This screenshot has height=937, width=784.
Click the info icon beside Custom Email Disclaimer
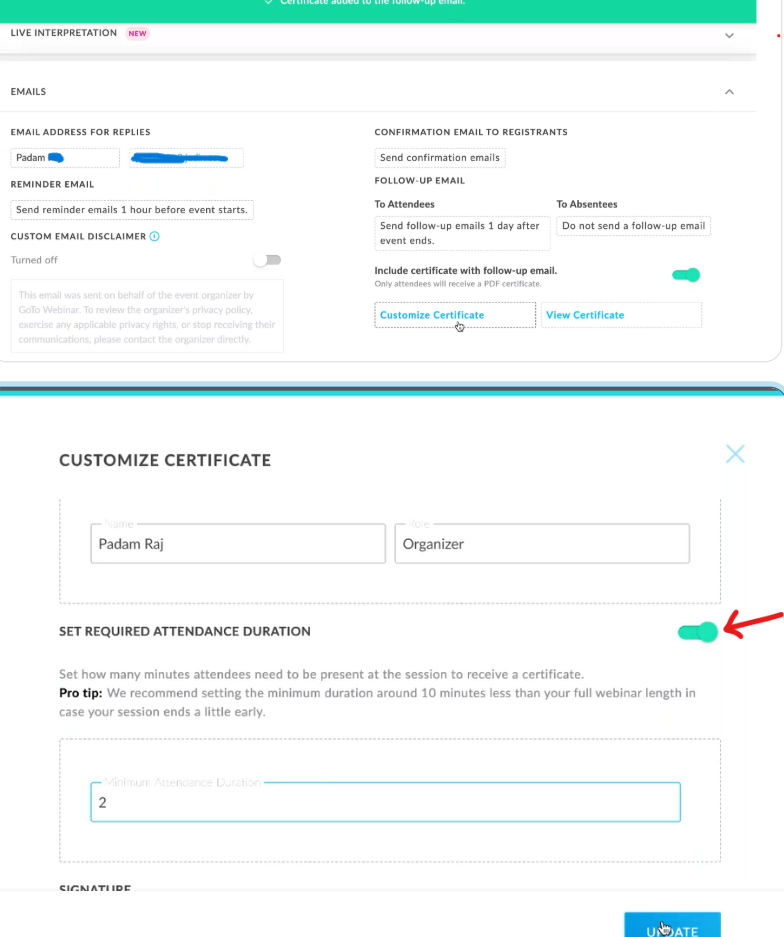154,237
